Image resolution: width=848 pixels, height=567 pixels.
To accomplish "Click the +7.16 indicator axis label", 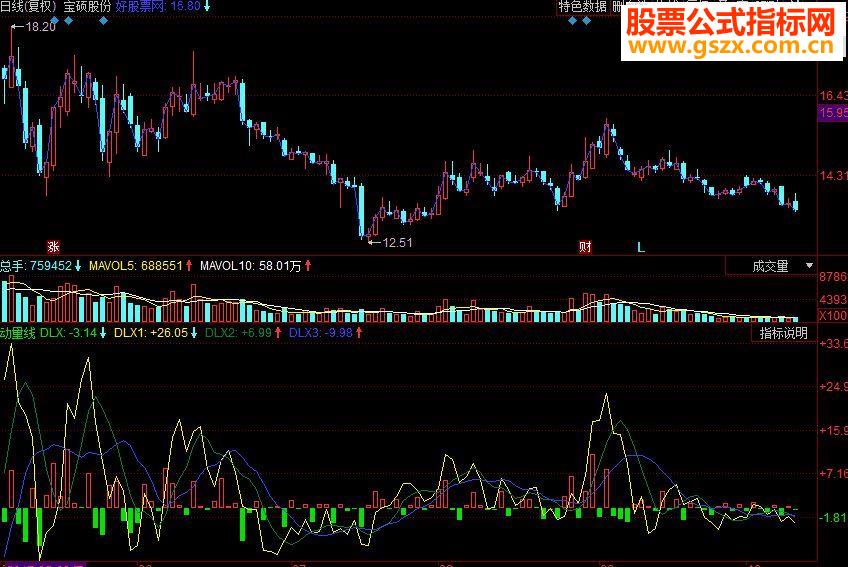I will click(833, 474).
